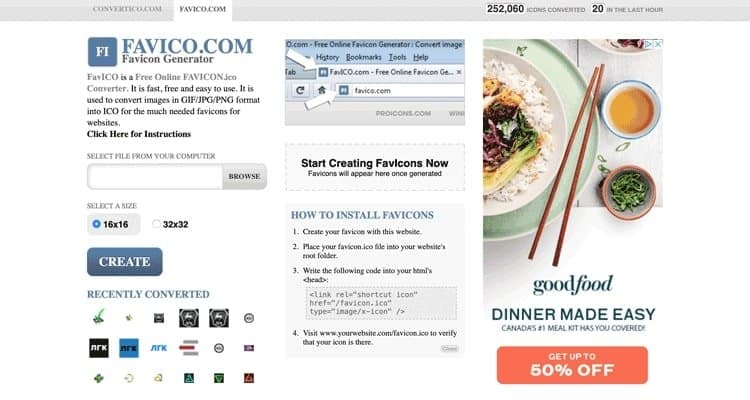This screenshot has width=750, height=400.
Task: Select the black ЛГК recently converted icon
Action: tap(99, 348)
